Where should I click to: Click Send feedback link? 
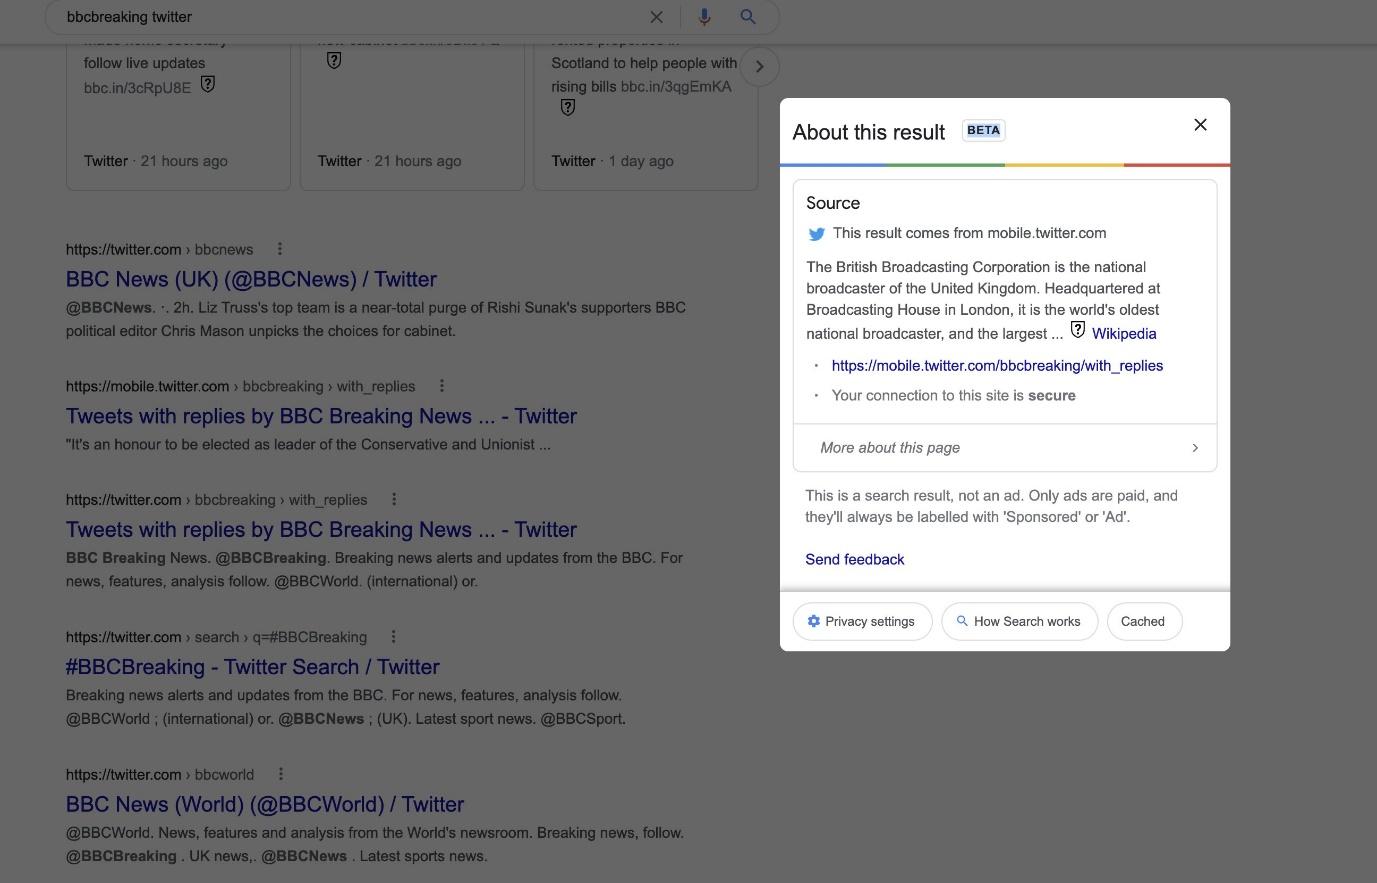point(855,560)
